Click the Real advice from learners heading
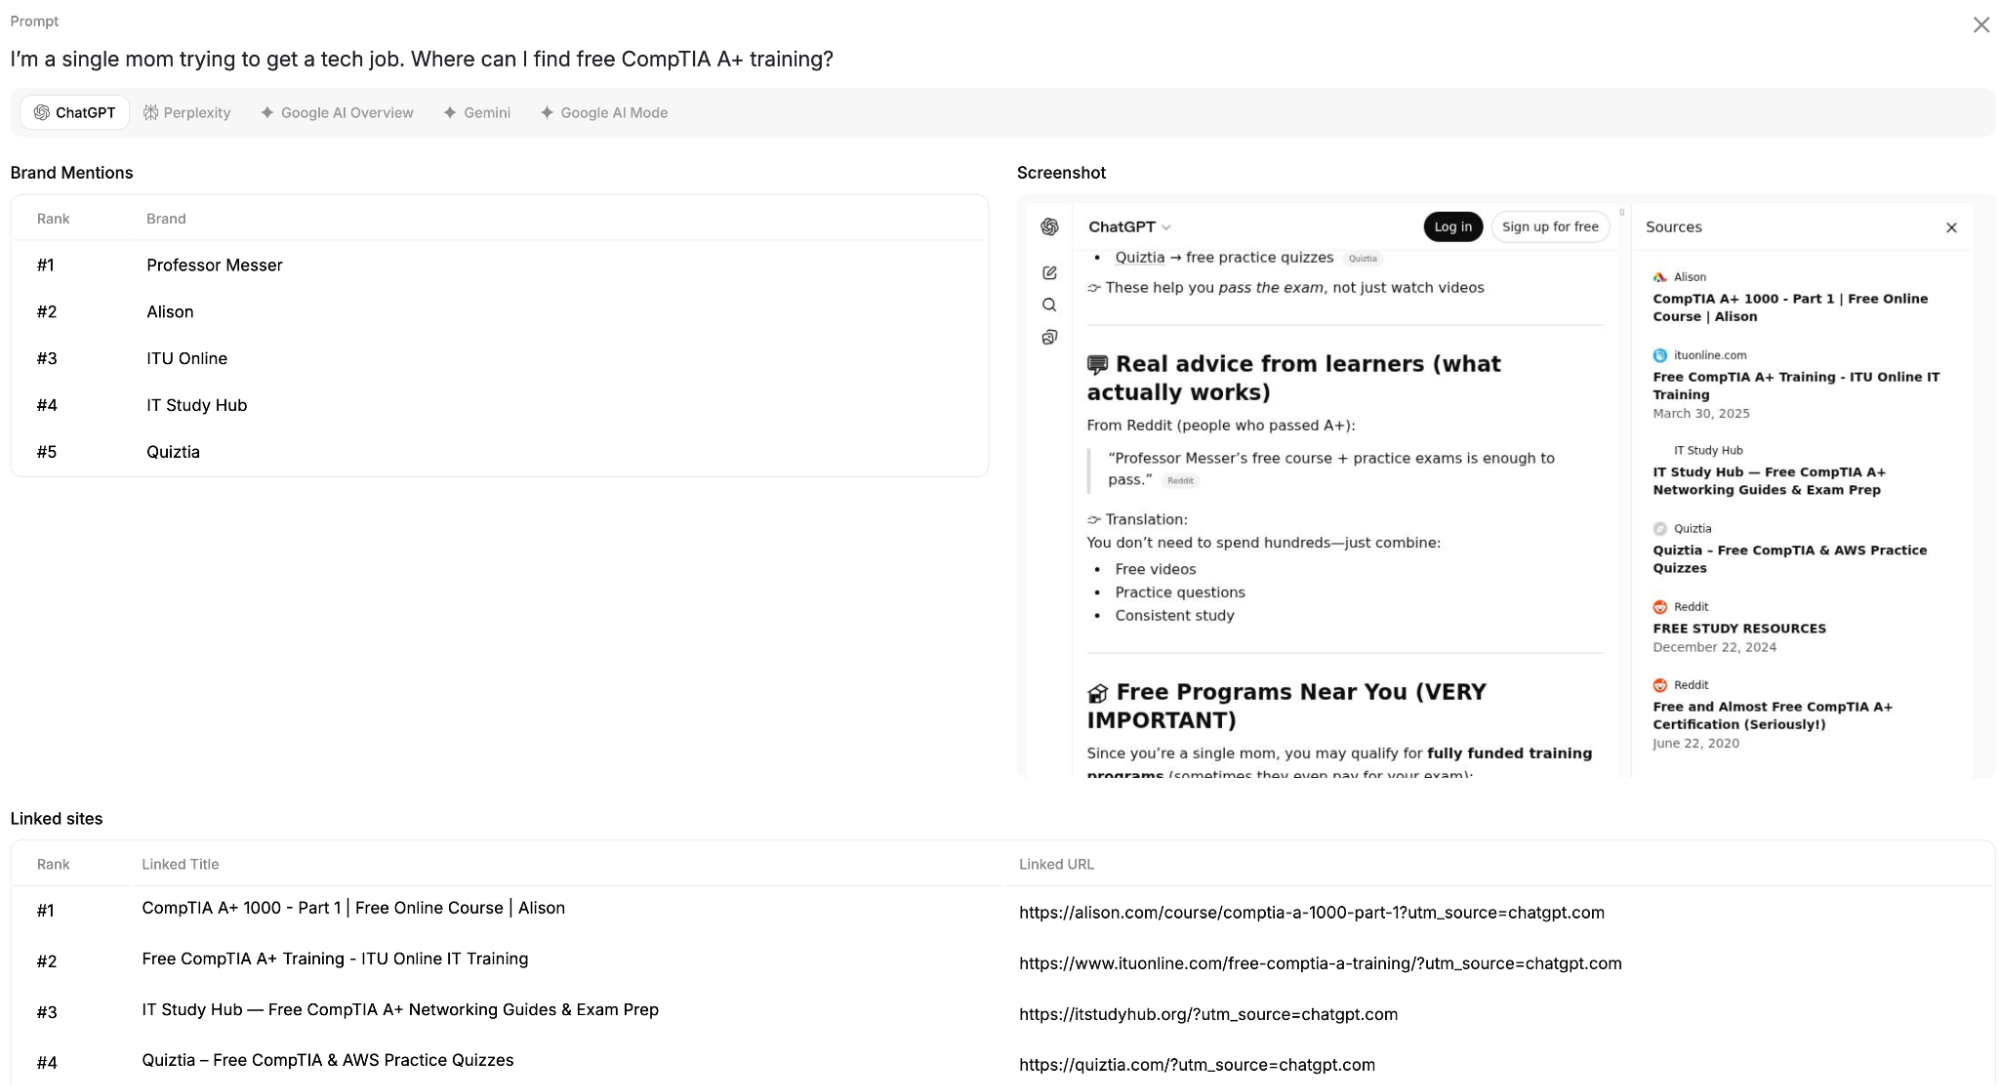Viewport: 1999px width, 1086px height. (1294, 378)
